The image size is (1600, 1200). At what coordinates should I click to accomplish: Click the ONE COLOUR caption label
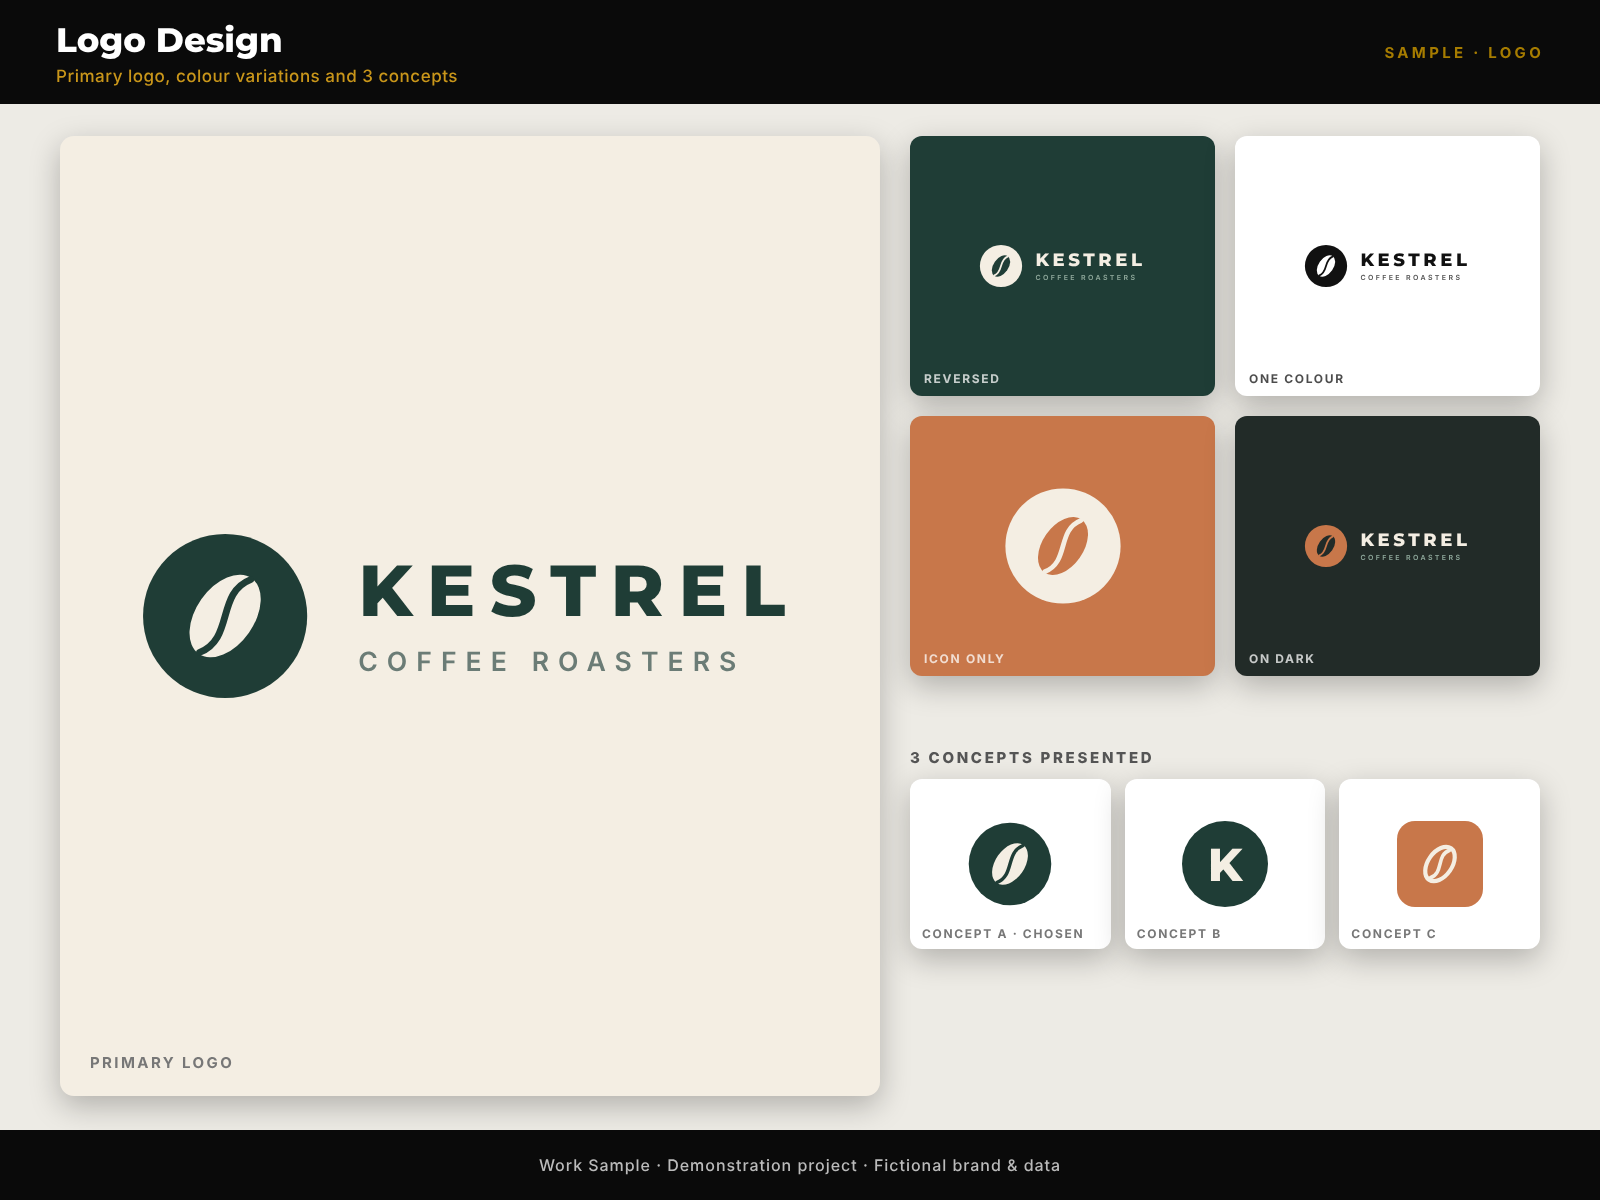pos(1296,379)
